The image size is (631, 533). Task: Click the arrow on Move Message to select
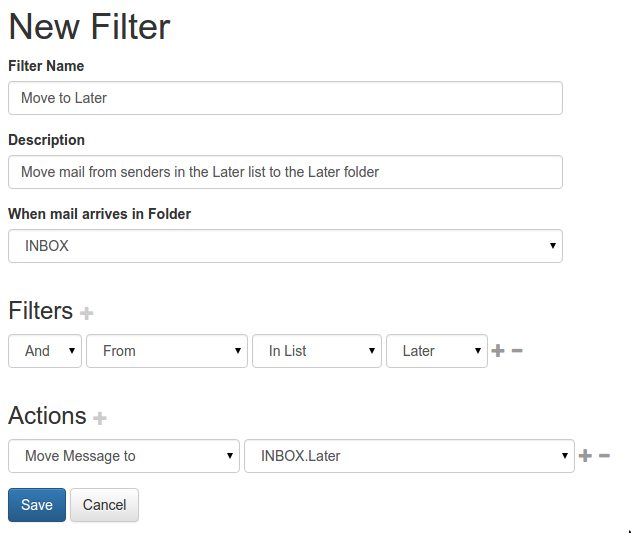coord(230,456)
